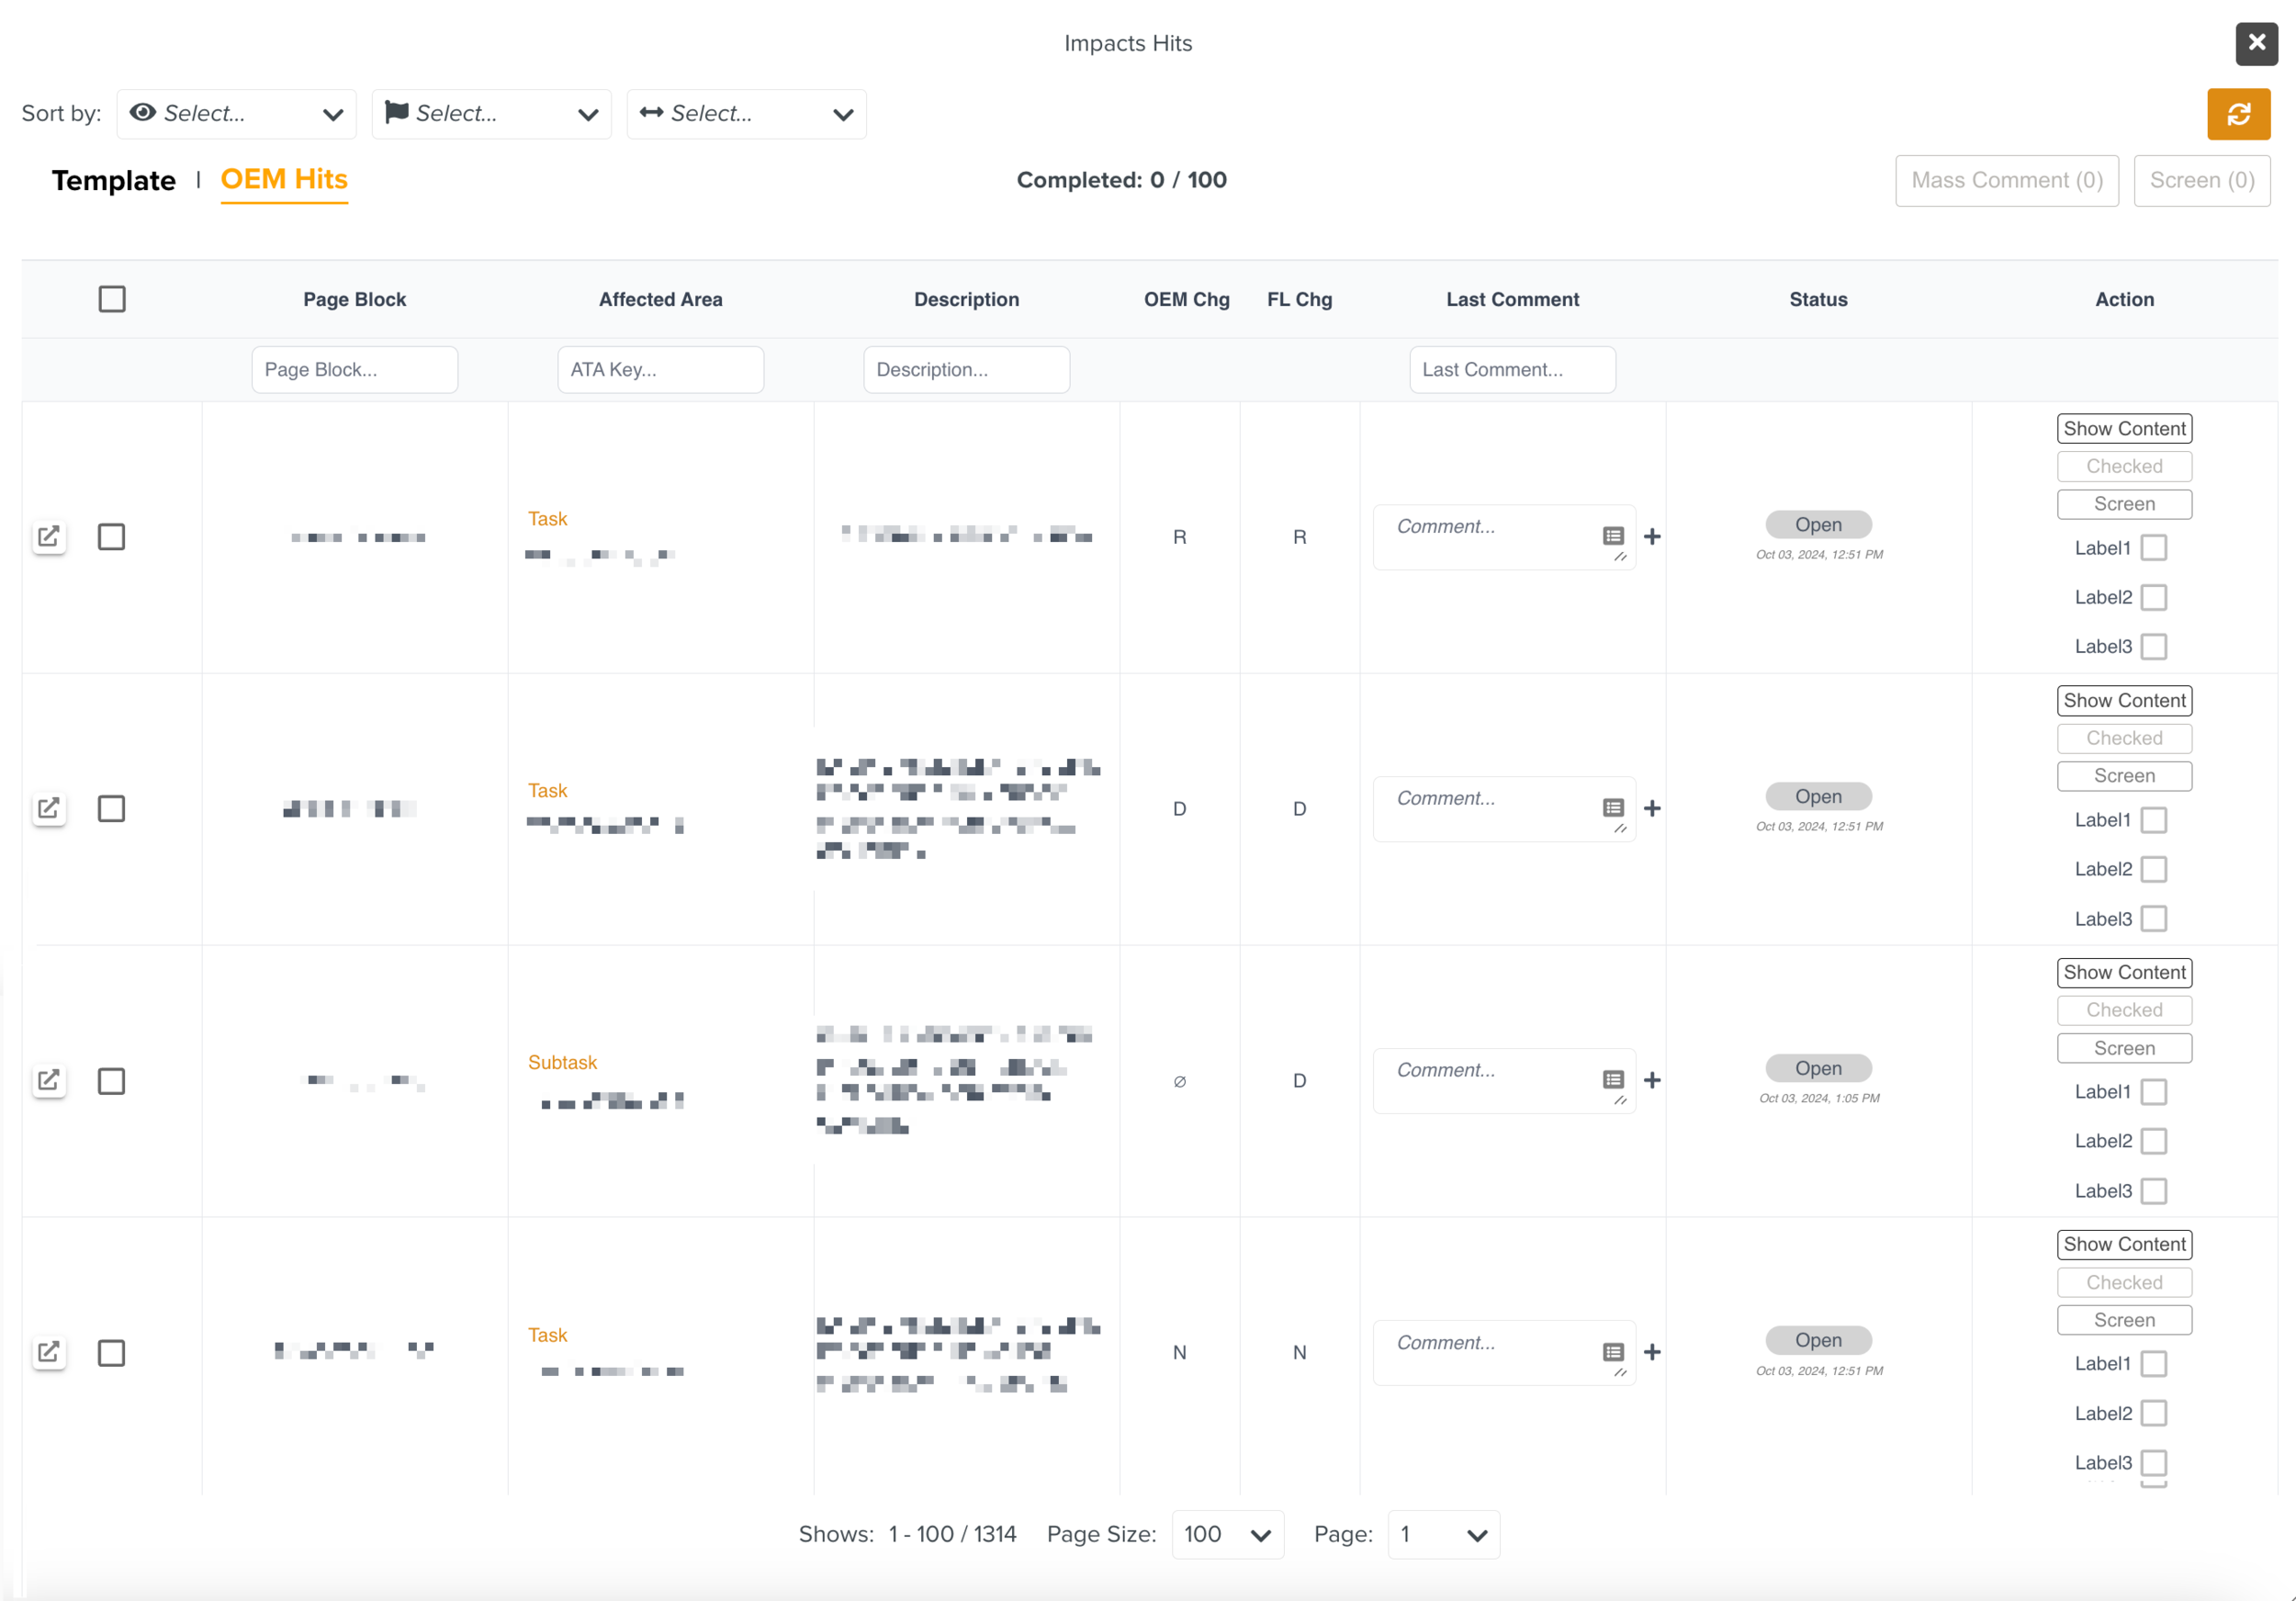This screenshot has width=2296, height=1601.
Task: Expand the flag icon sort dropdown
Action: 491,114
